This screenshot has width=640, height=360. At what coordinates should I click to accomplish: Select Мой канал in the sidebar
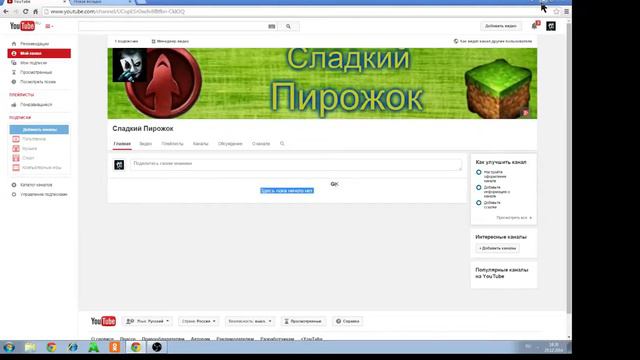[x=39, y=53]
